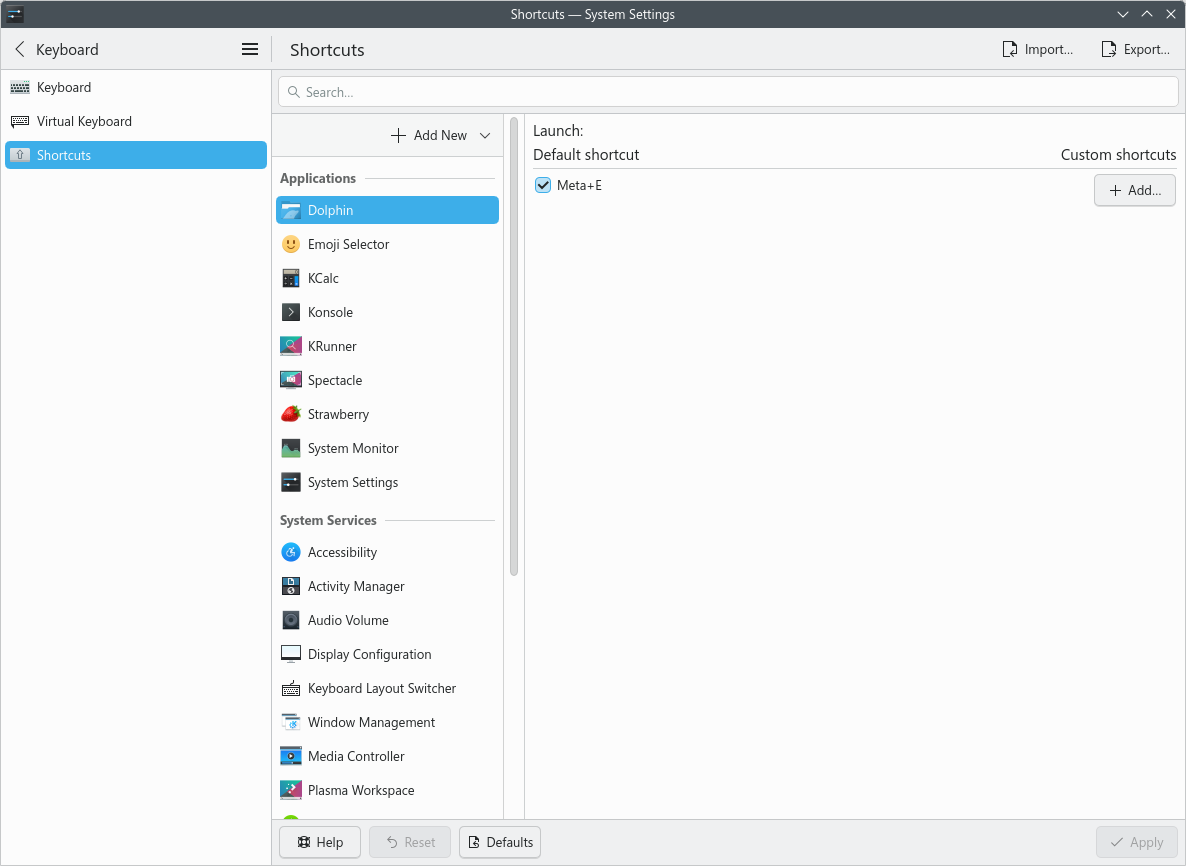Export the shortcut scheme
The image size is (1186, 866).
(1135, 49)
